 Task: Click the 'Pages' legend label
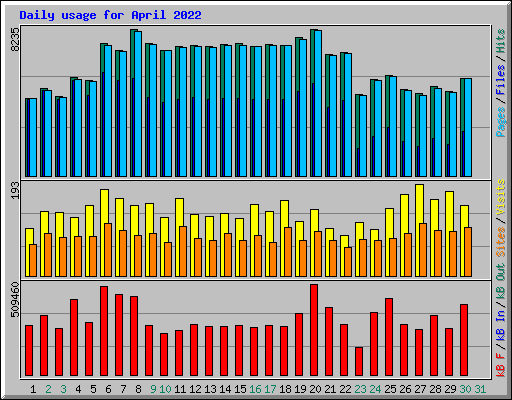point(501,122)
